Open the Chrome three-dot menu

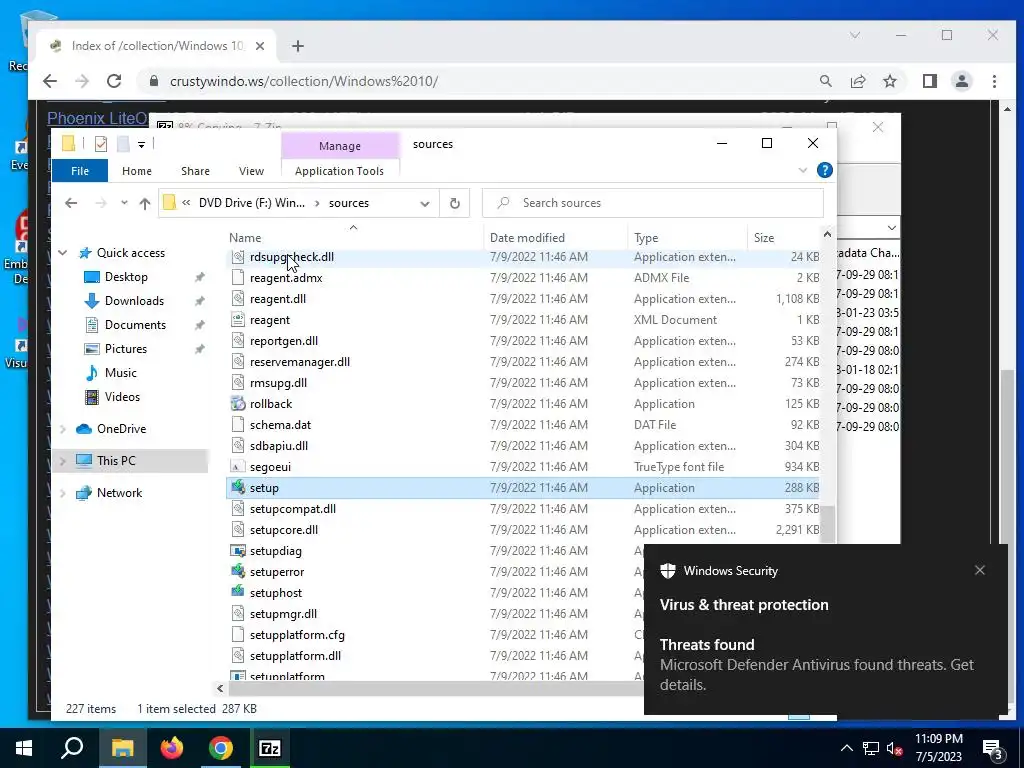[x=994, y=81]
